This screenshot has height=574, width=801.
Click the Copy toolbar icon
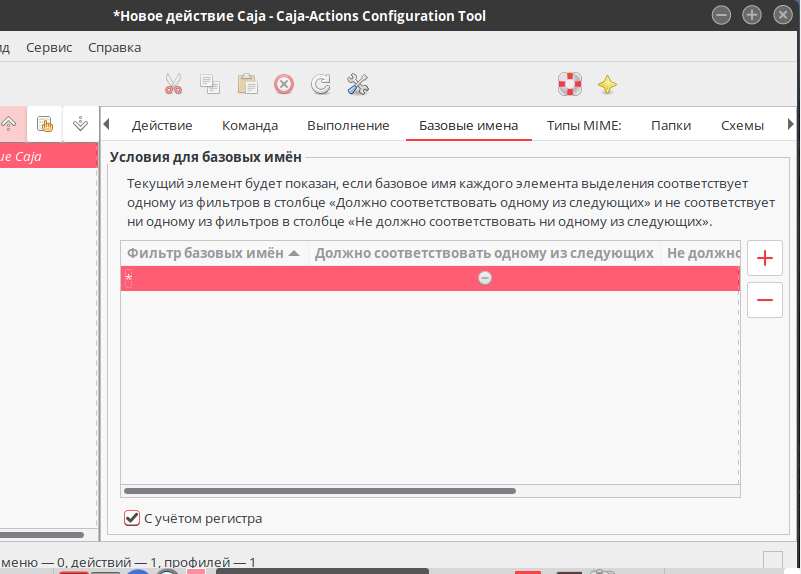[x=210, y=84]
